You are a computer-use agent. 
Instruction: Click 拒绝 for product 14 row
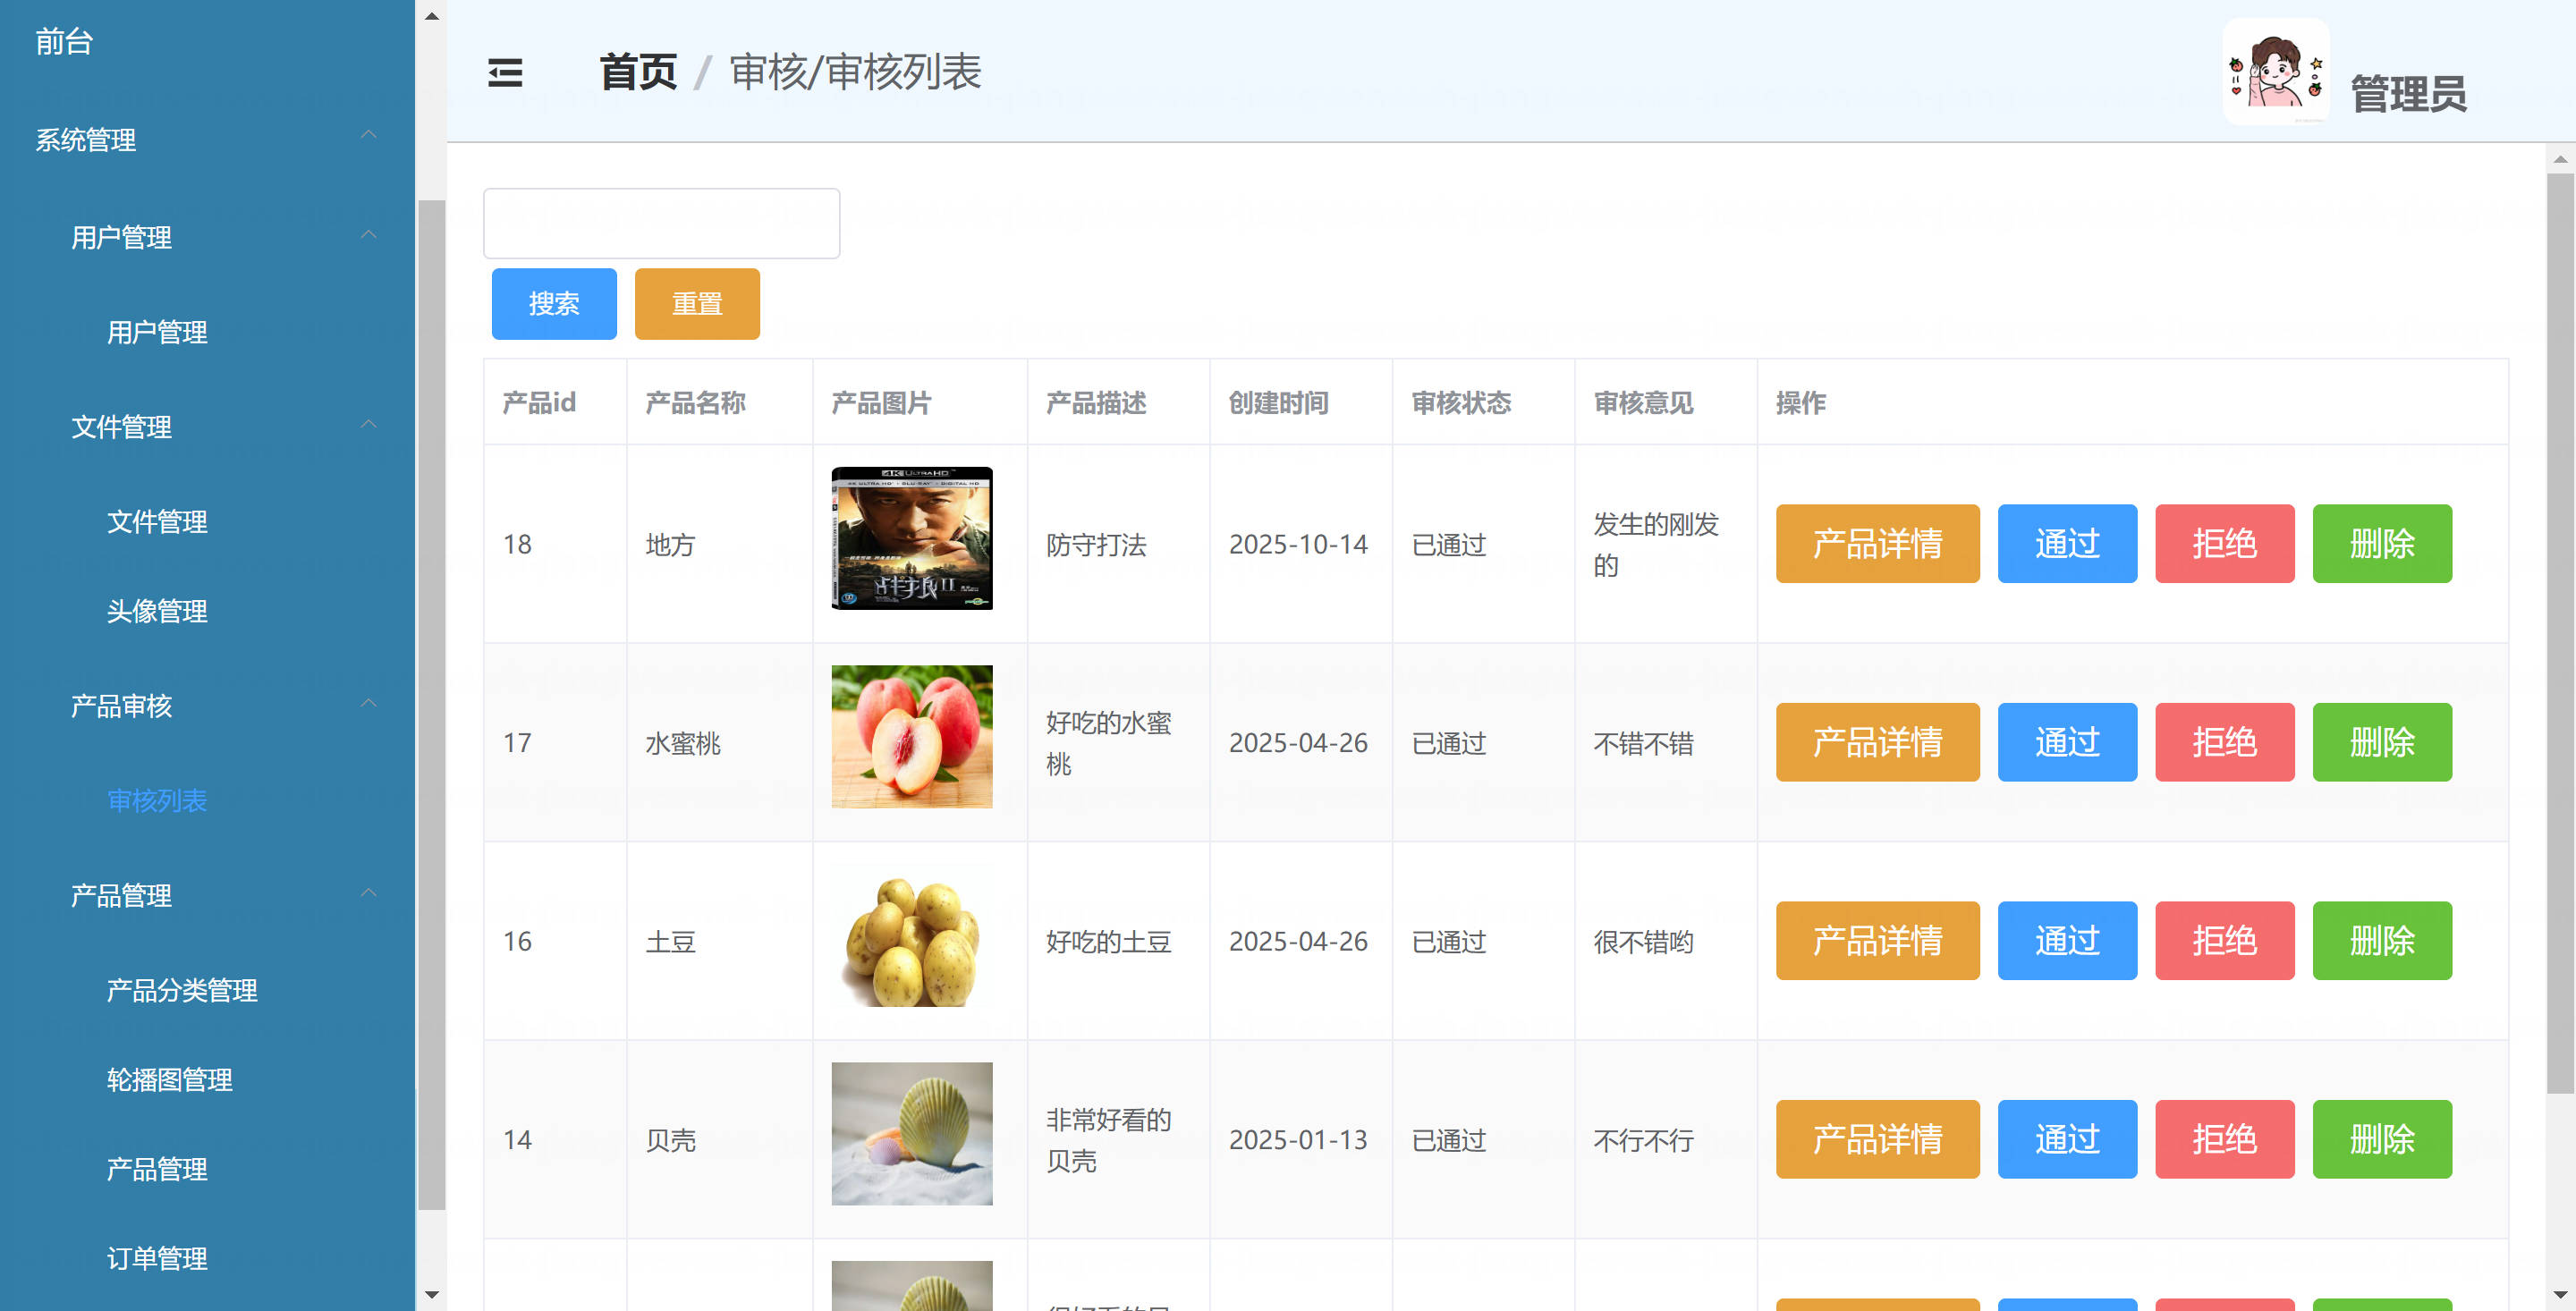click(2225, 1140)
